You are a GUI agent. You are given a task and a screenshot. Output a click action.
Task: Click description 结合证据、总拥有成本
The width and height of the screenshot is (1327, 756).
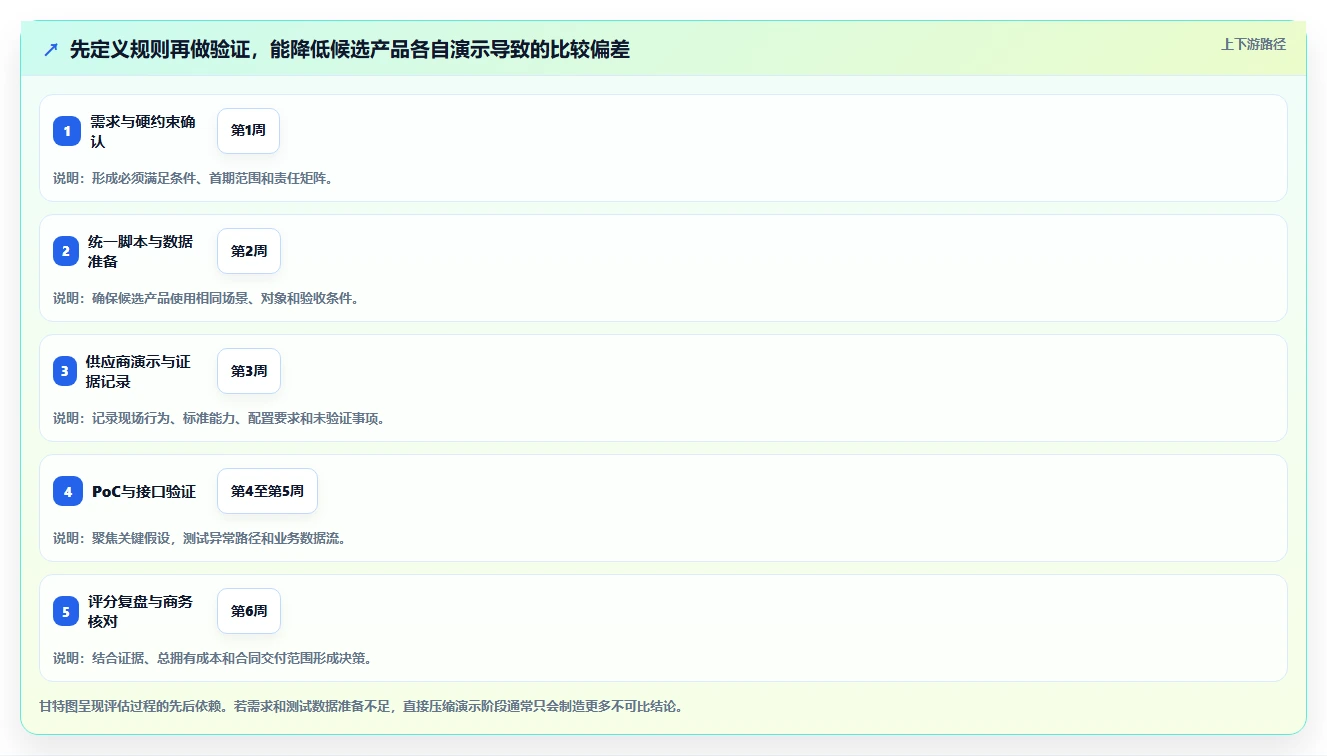click(x=212, y=658)
